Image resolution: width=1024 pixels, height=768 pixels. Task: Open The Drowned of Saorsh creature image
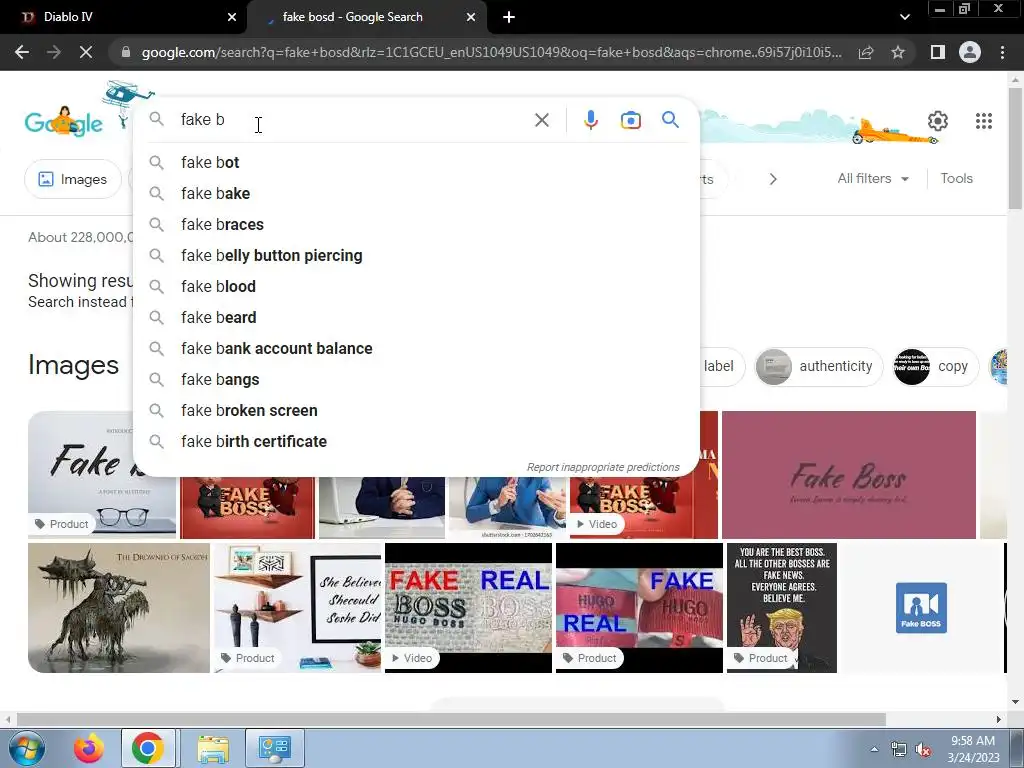[x=119, y=607]
